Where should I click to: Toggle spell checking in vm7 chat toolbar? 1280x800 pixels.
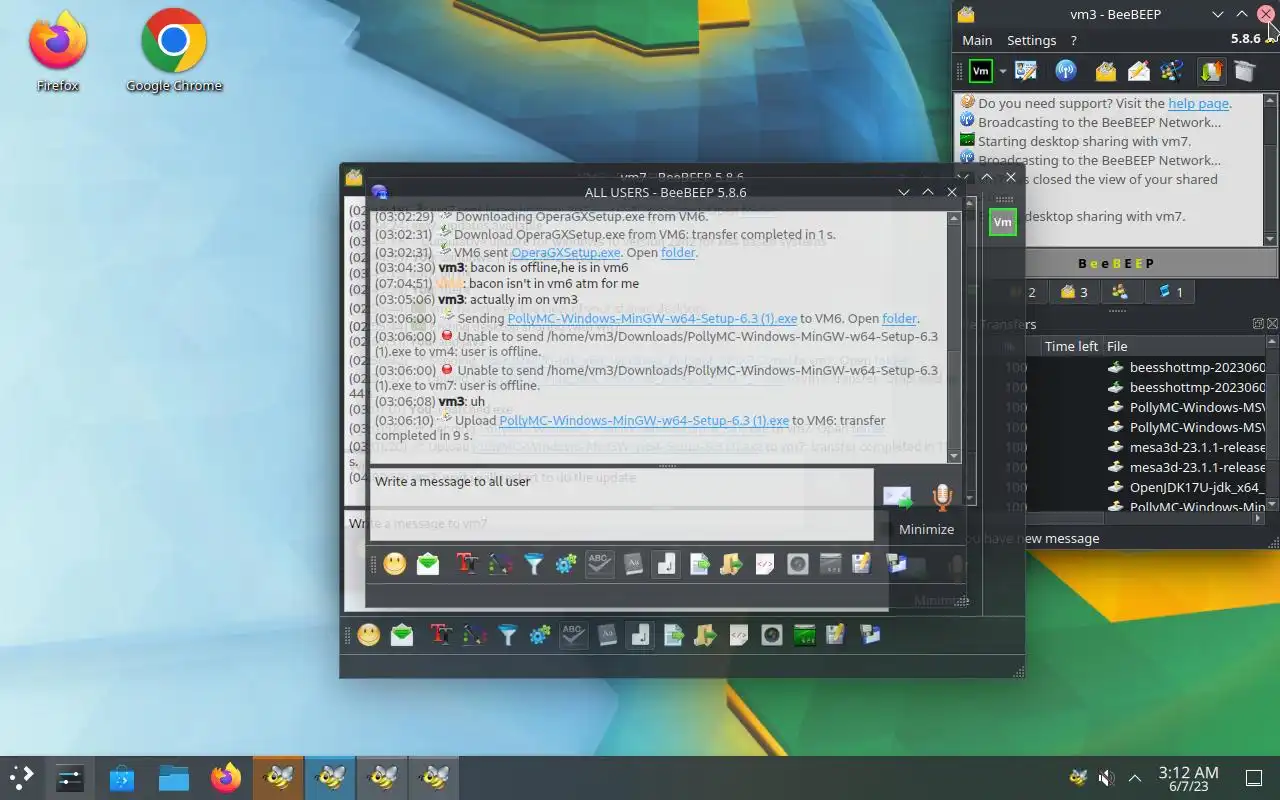coord(573,635)
